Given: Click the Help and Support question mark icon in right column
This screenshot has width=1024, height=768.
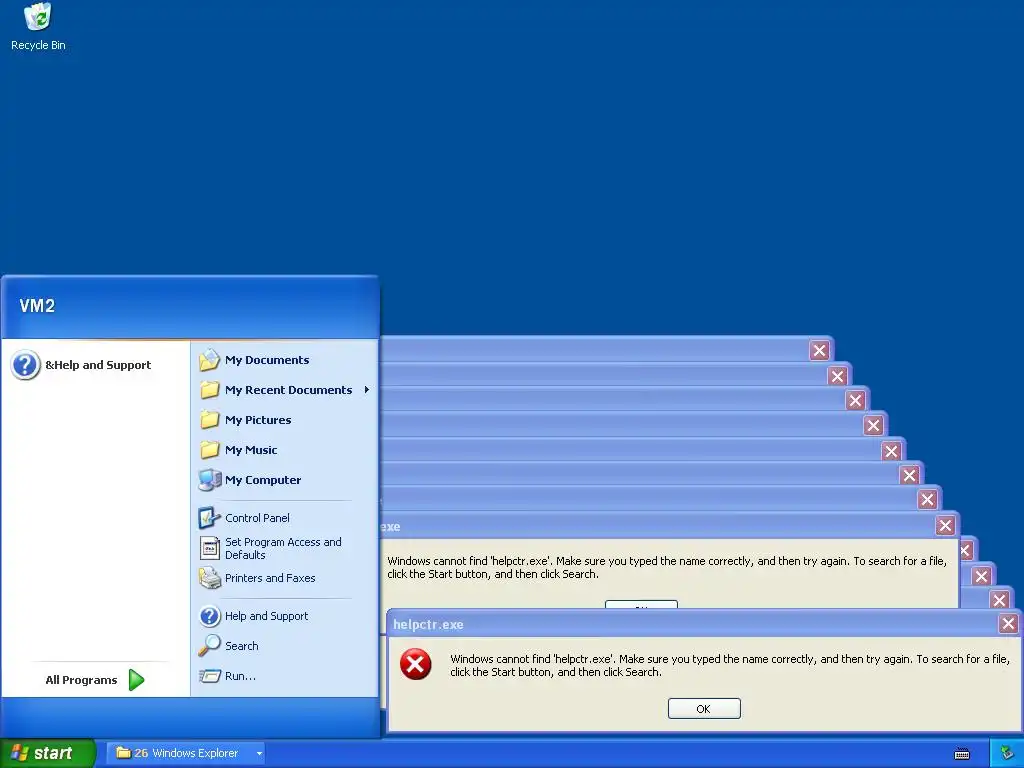Looking at the screenshot, I should tap(210, 616).
